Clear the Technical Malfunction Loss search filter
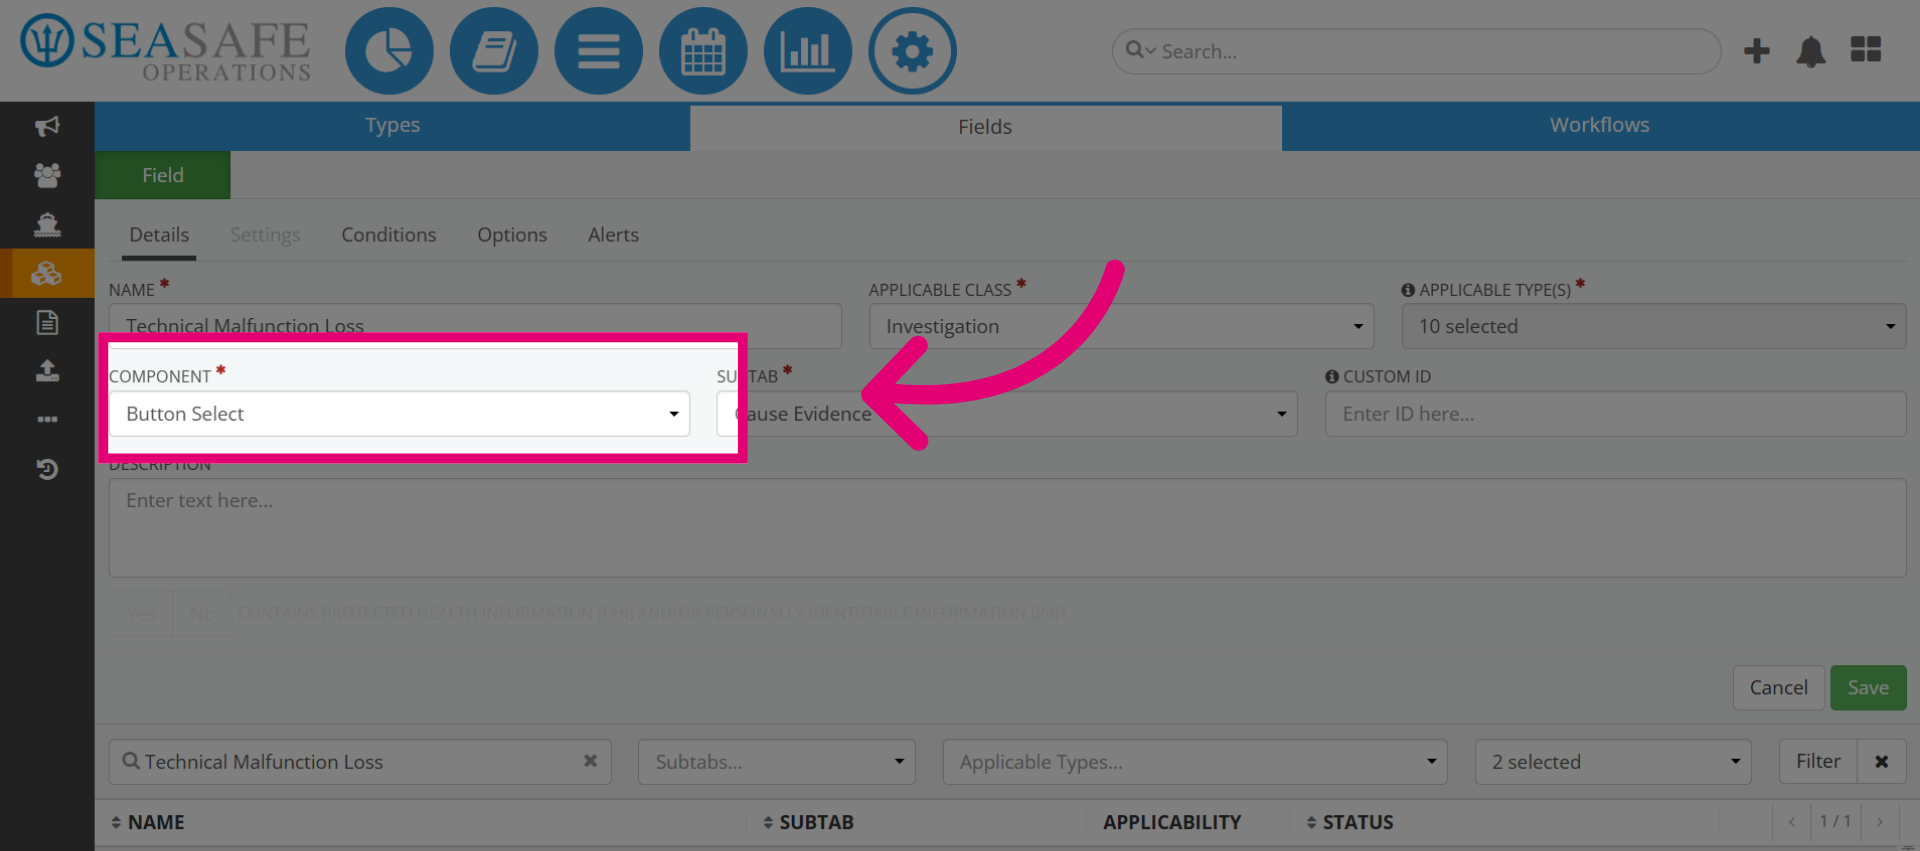The width and height of the screenshot is (1920, 851). click(590, 761)
